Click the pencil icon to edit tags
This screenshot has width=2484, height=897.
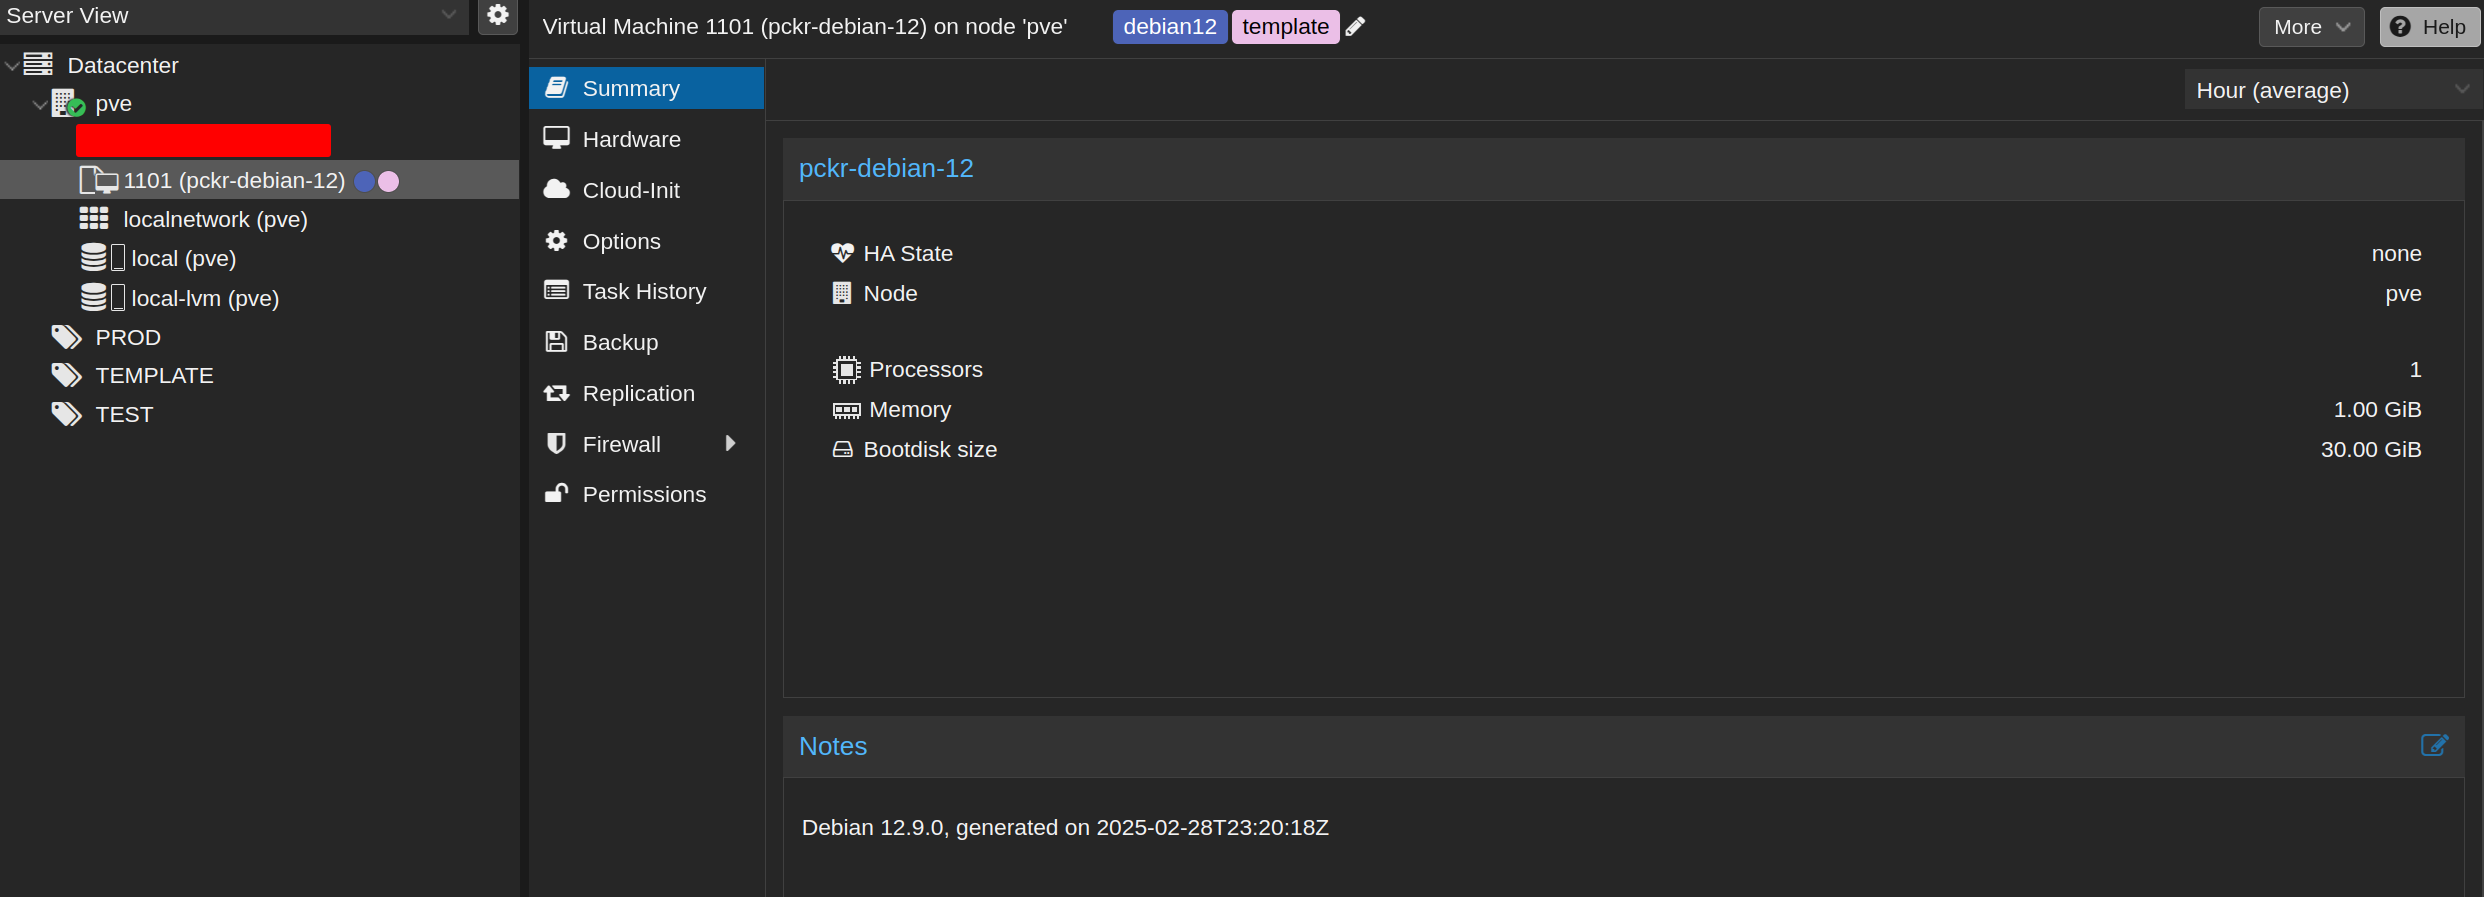(1355, 27)
